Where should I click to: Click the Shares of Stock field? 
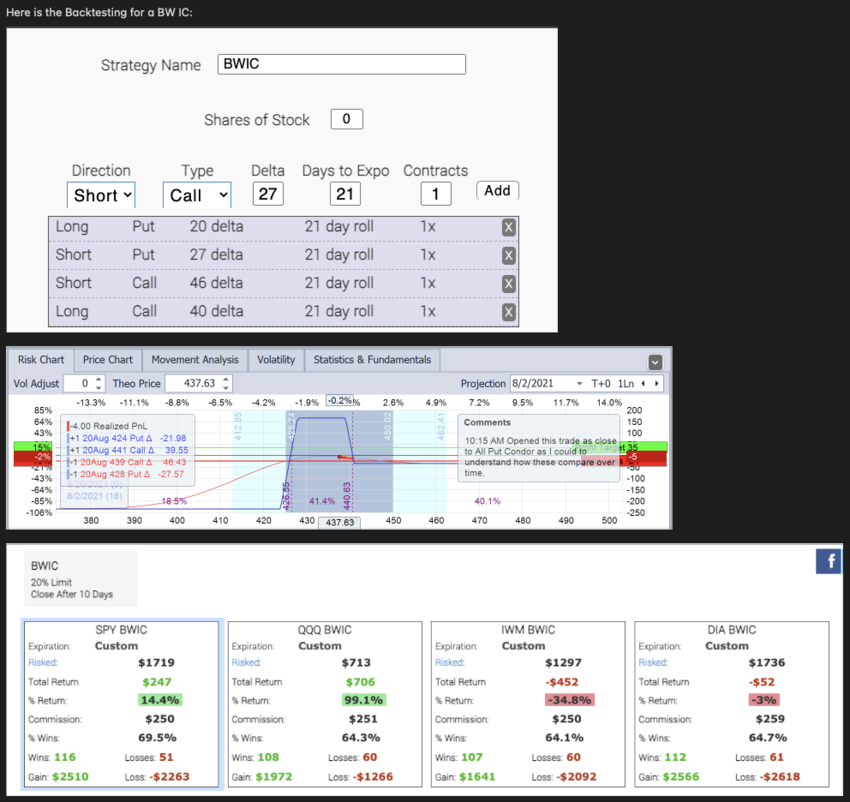[347, 119]
